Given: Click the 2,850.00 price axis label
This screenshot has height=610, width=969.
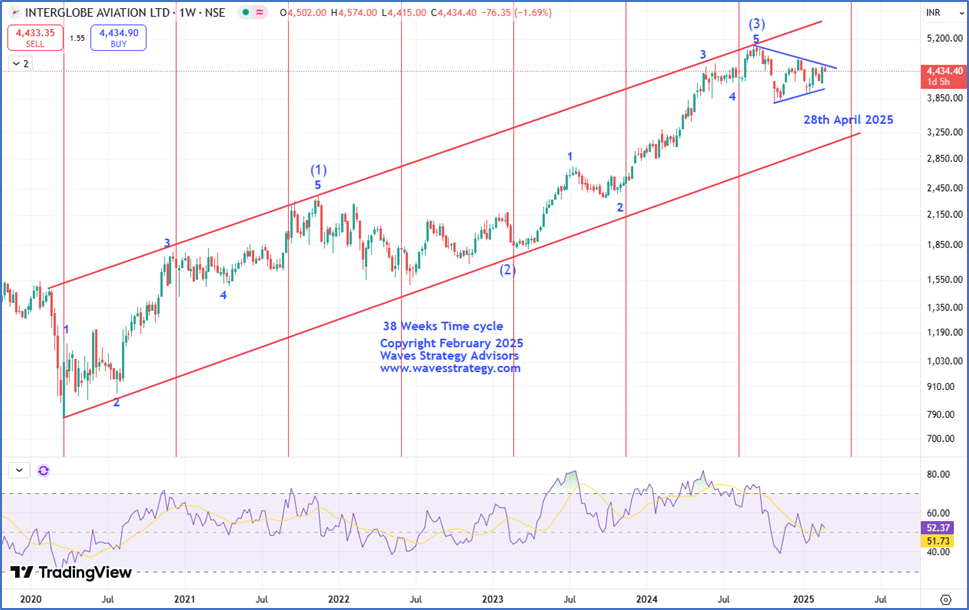Looking at the screenshot, I should tap(945, 159).
